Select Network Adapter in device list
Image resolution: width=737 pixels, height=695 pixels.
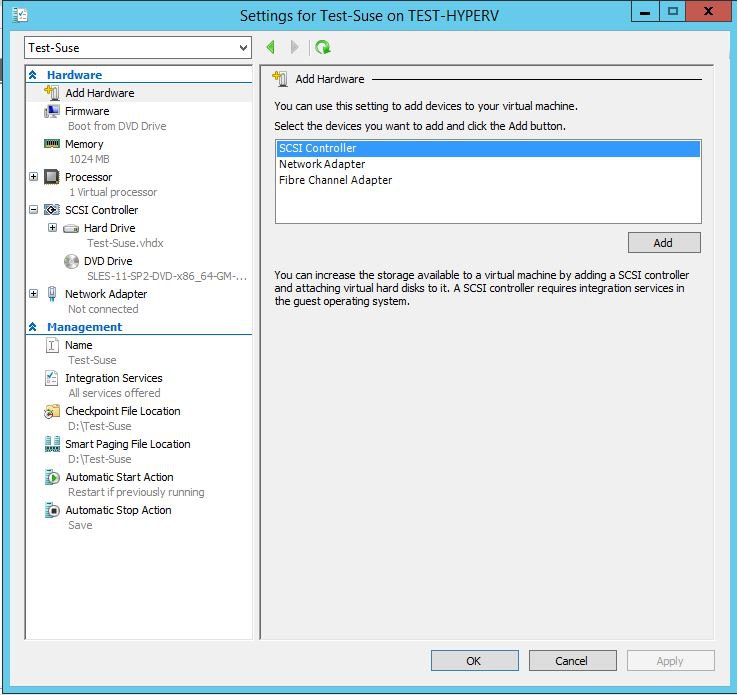tap(322, 164)
